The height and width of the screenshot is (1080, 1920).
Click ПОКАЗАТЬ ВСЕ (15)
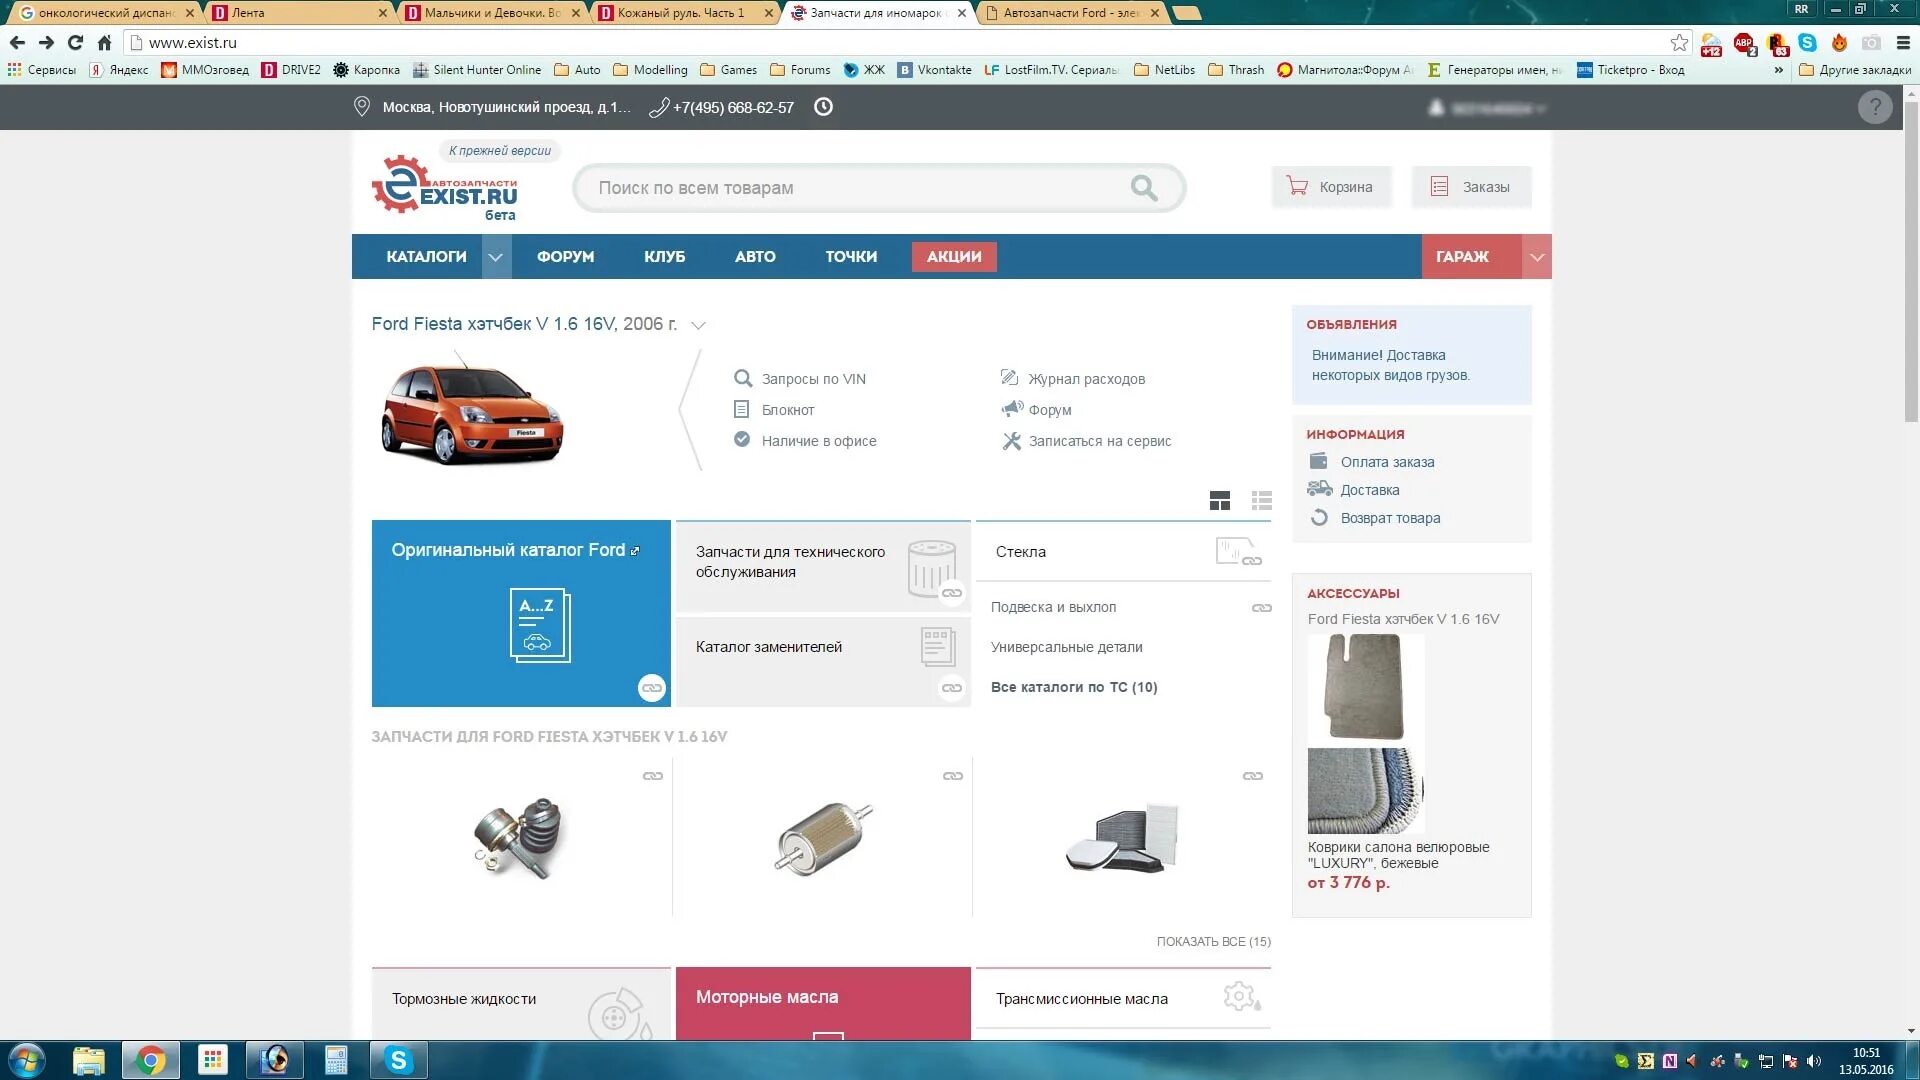[x=1213, y=942]
